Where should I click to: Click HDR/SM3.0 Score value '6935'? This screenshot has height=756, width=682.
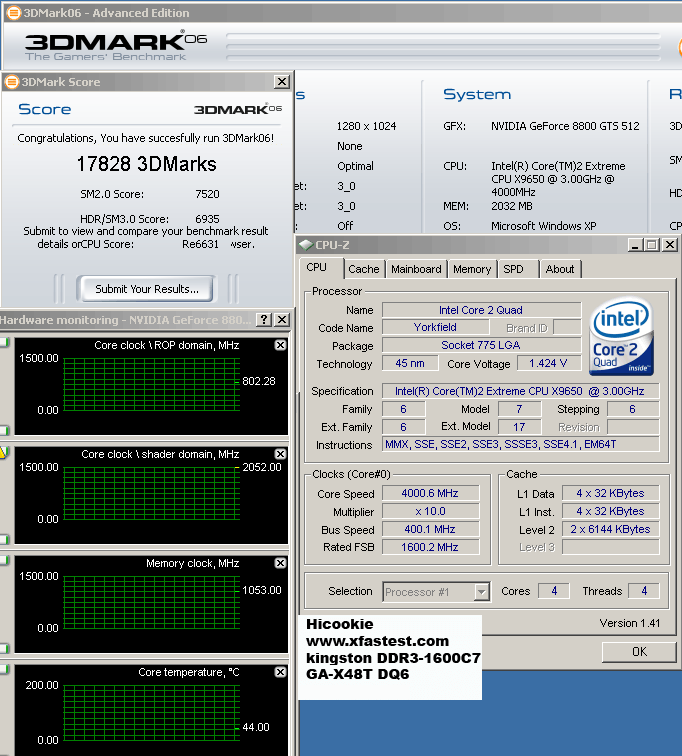point(207,219)
